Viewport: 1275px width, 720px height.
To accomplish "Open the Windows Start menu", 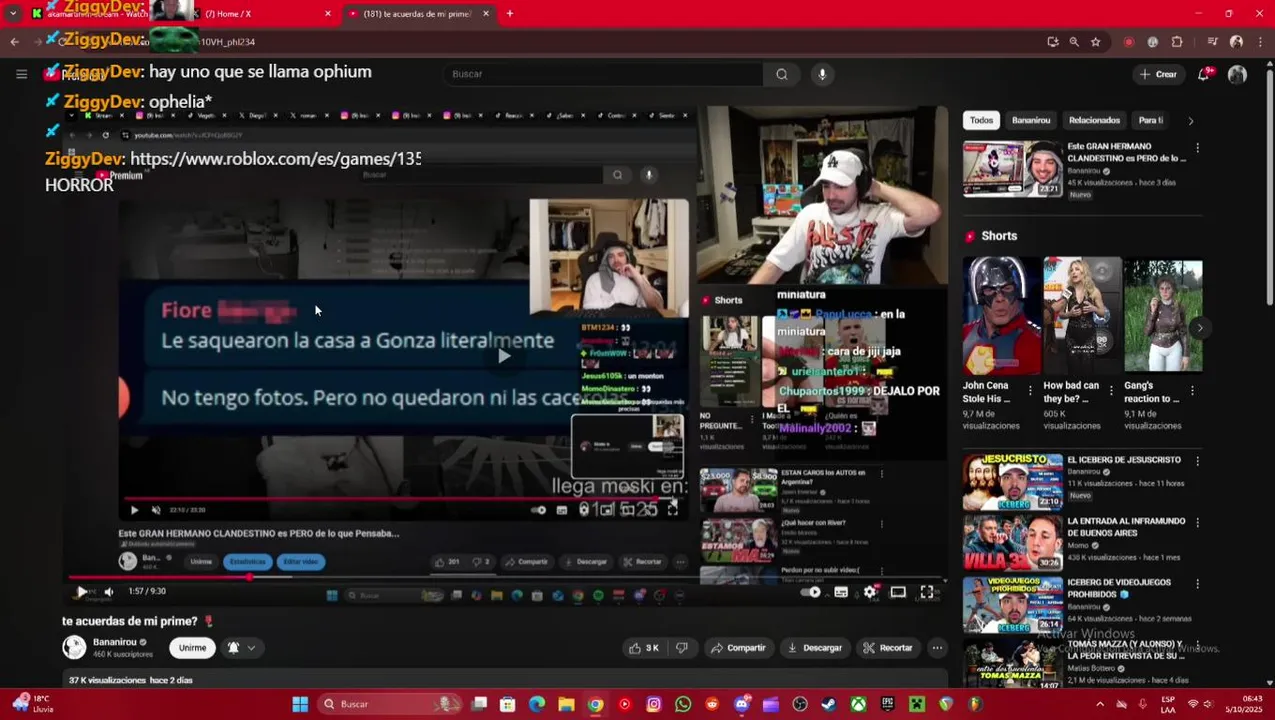I will coord(300,704).
